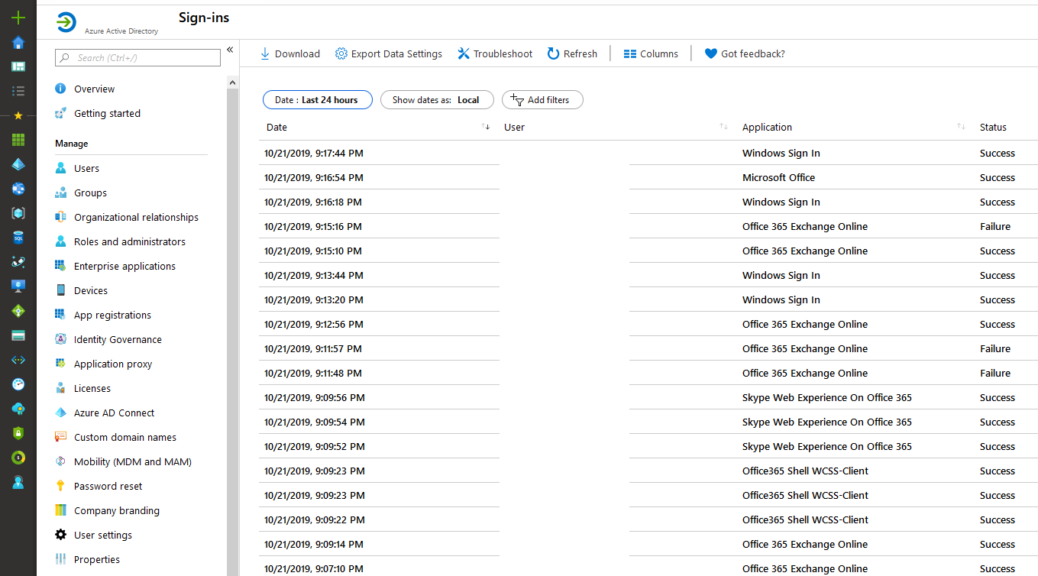Select Groups in the Manage menu
This screenshot has width=1038, height=576.
90,193
